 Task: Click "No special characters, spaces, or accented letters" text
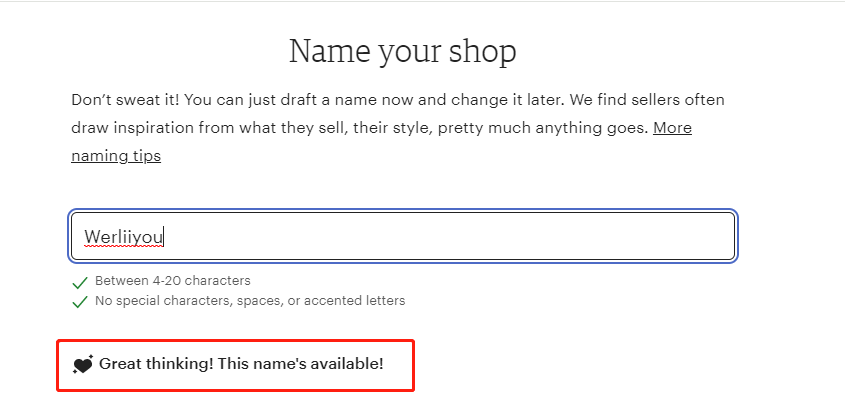click(250, 301)
